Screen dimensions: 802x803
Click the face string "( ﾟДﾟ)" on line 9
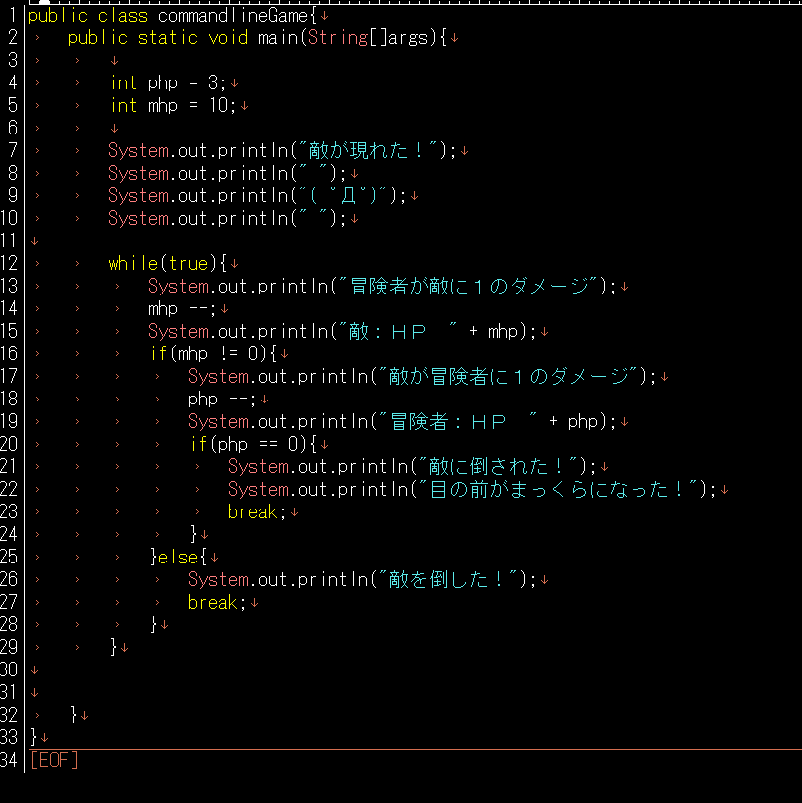343,196
